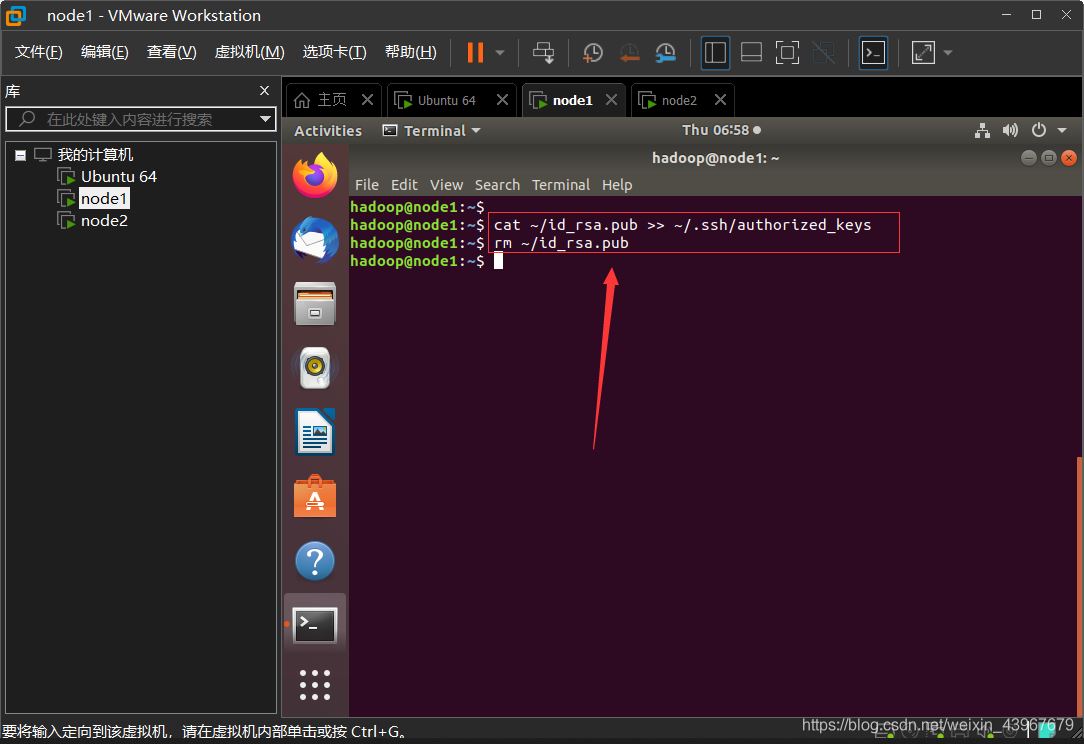
Task: Click the send Ctrl+Alt+Del icon
Action: [543, 53]
